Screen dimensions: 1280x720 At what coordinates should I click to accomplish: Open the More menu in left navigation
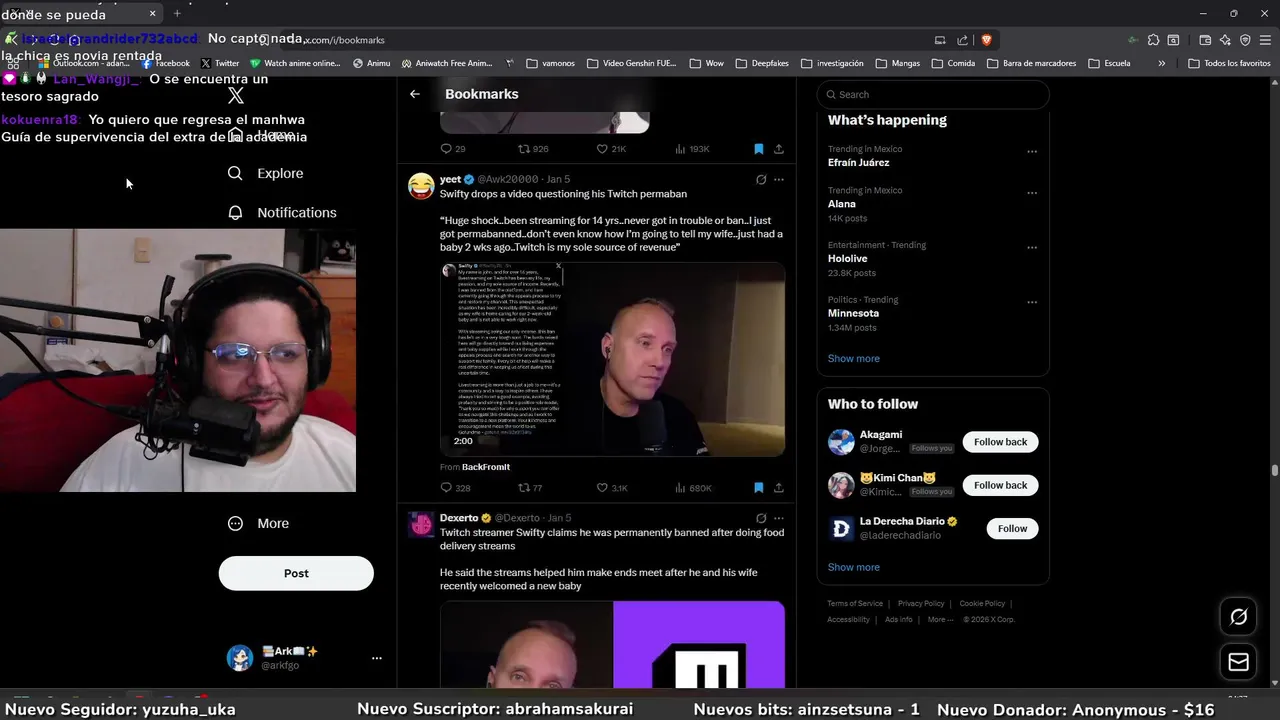tap(258, 523)
